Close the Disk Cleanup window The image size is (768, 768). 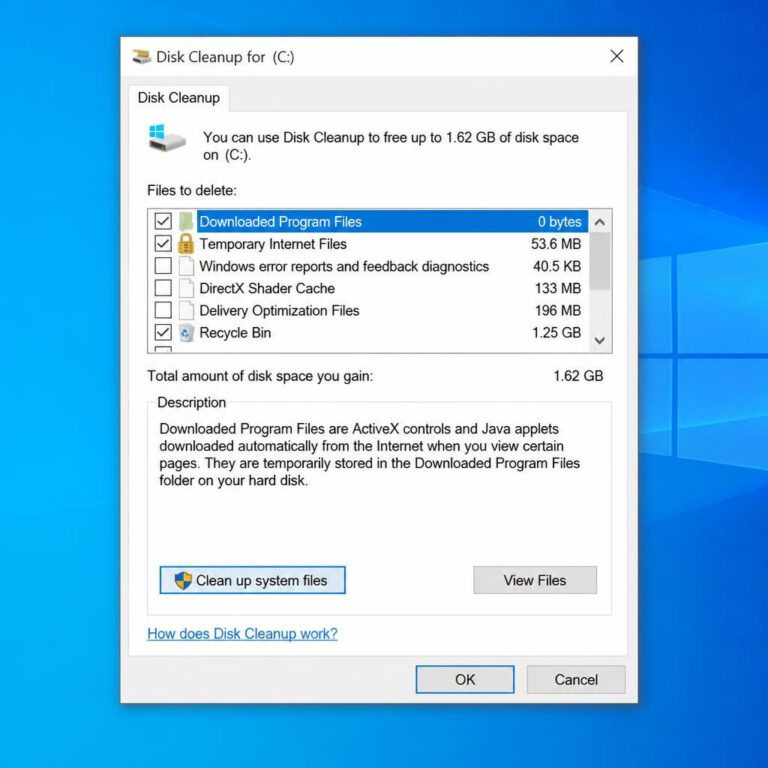(x=617, y=56)
